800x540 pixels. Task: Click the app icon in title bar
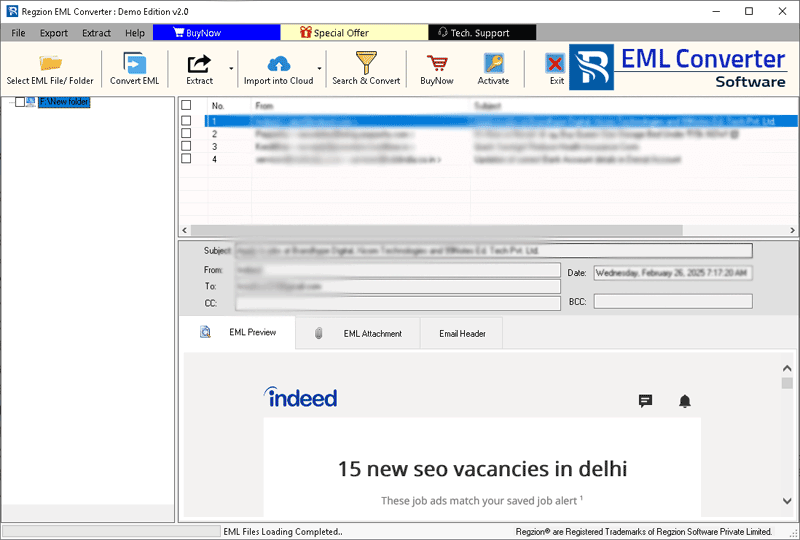[x=12, y=11]
